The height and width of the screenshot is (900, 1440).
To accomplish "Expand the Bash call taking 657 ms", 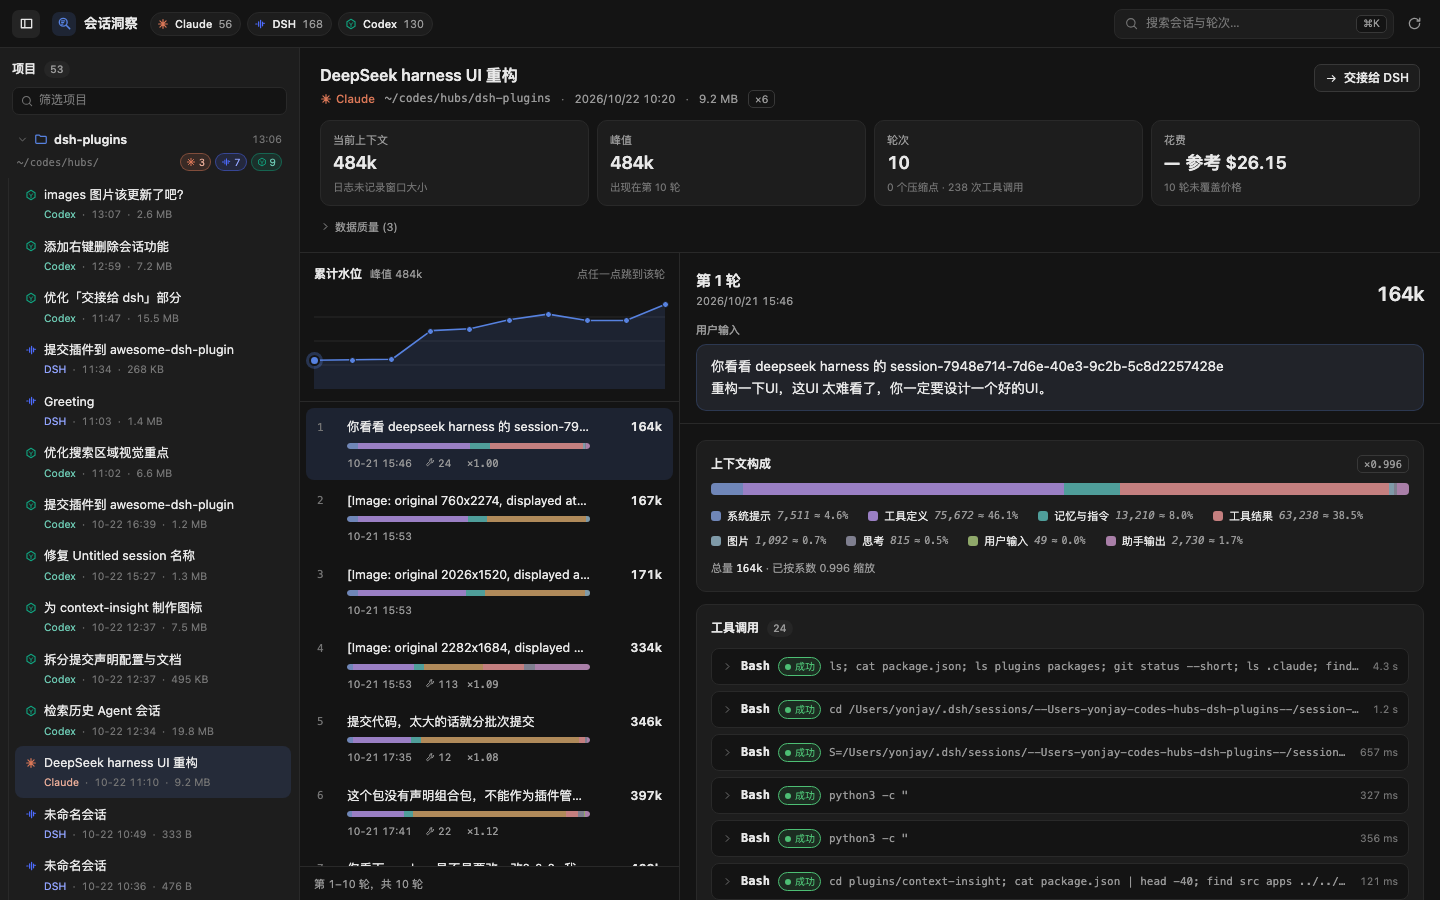I will click(x=1059, y=752).
